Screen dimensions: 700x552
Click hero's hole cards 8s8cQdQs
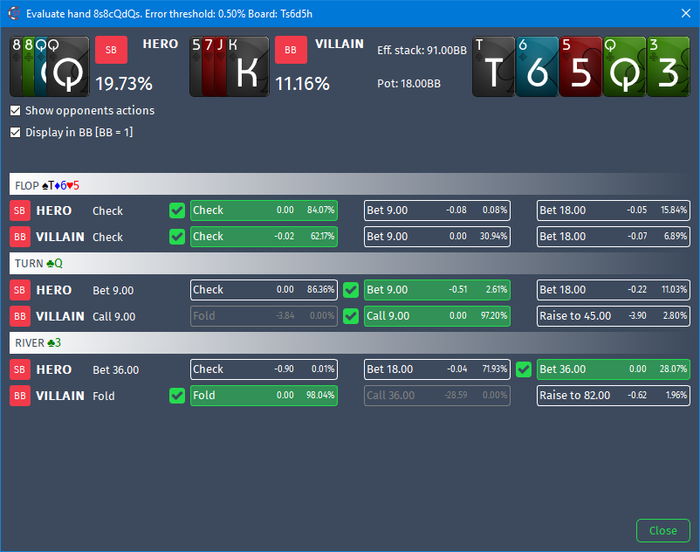click(50, 67)
